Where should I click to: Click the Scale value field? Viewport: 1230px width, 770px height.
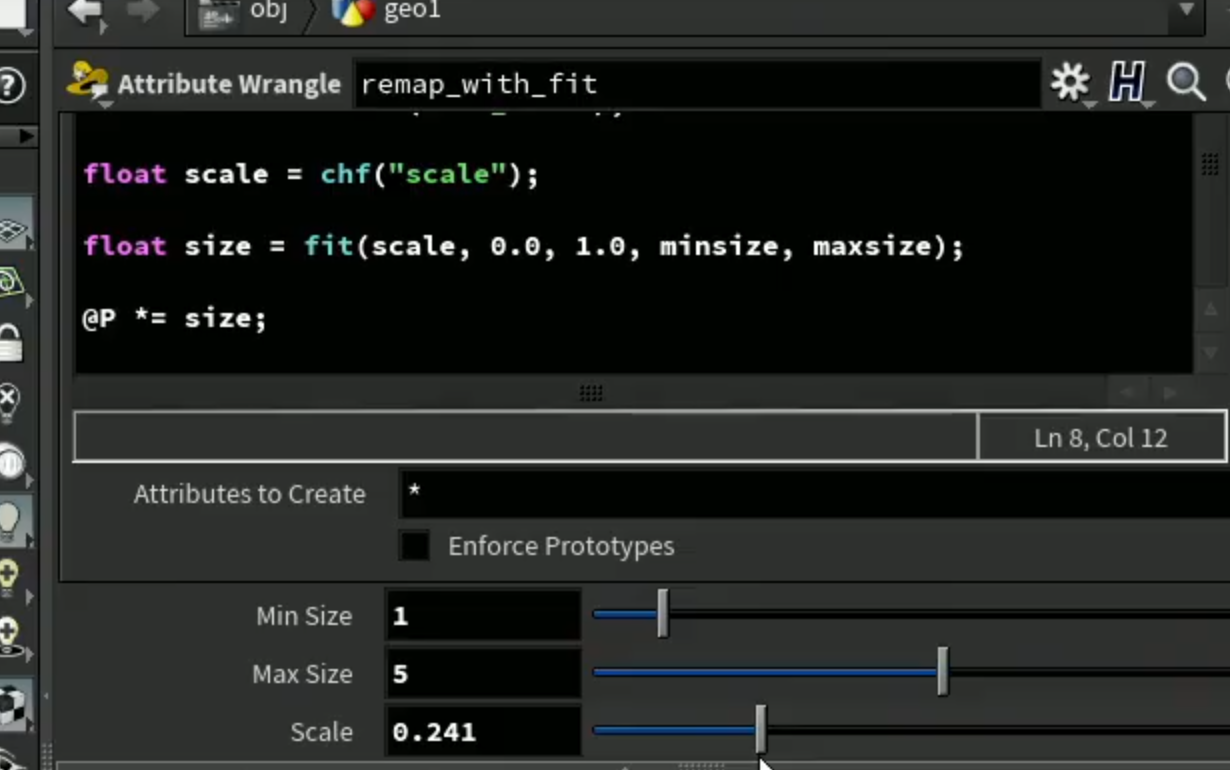[x=483, y=732]
